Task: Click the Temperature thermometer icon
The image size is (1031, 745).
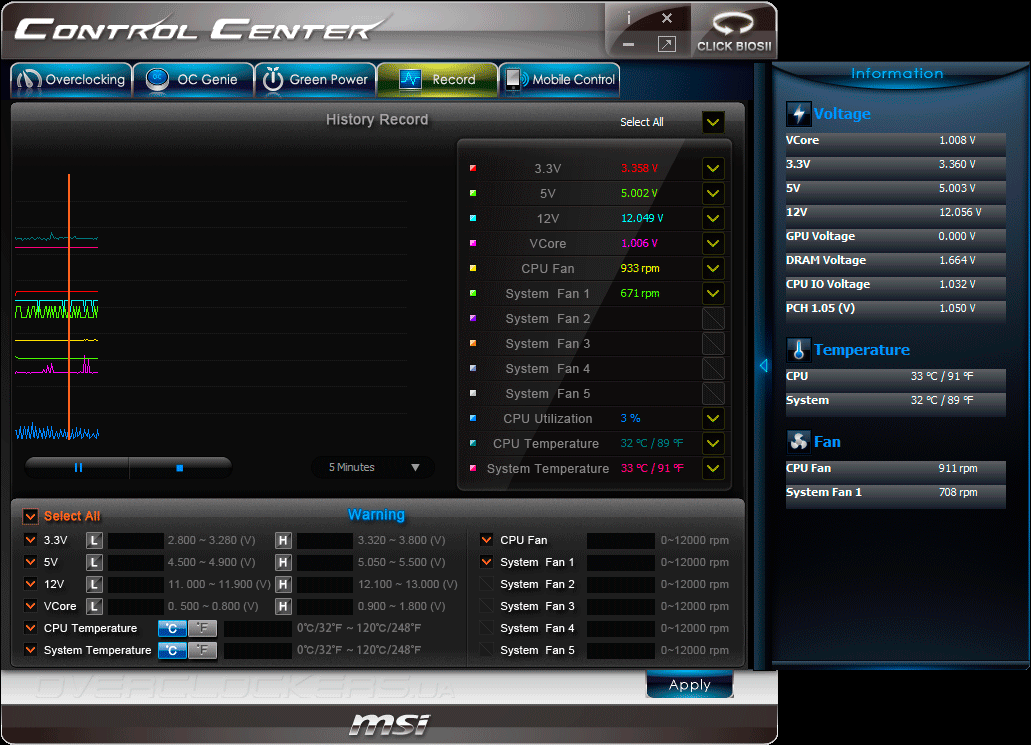Action: point(798,350)
